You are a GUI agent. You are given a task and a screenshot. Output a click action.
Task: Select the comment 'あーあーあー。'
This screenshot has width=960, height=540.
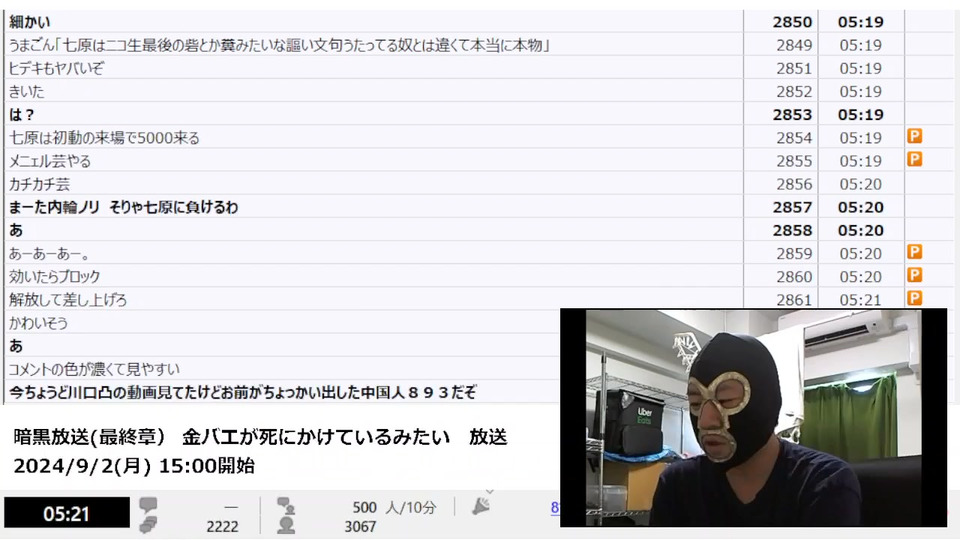tap(50, 254)
